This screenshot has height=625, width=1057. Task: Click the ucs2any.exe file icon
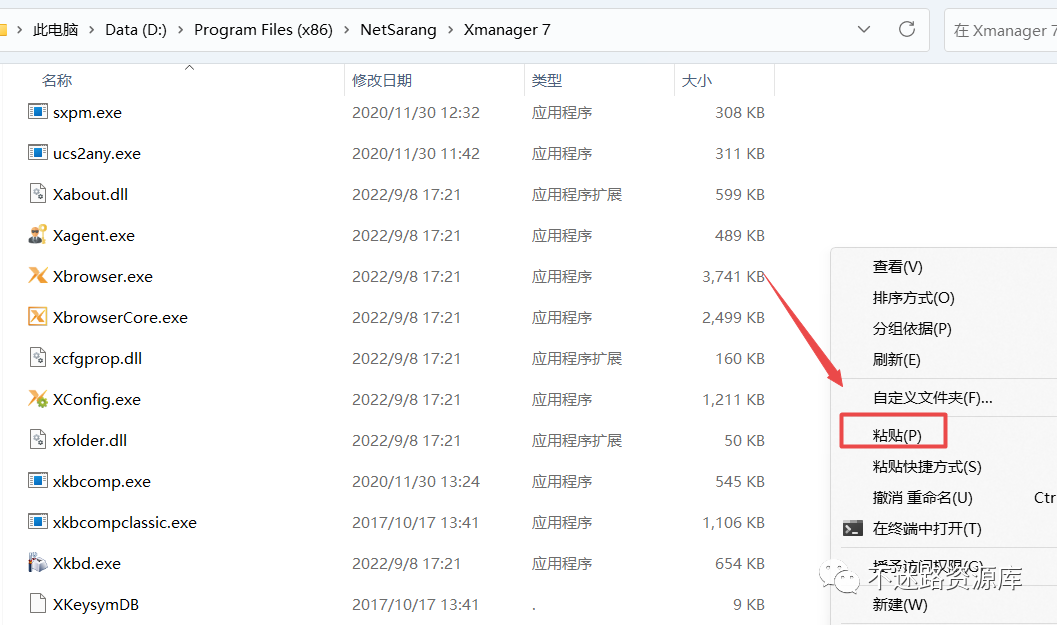[x=38, y=152]
